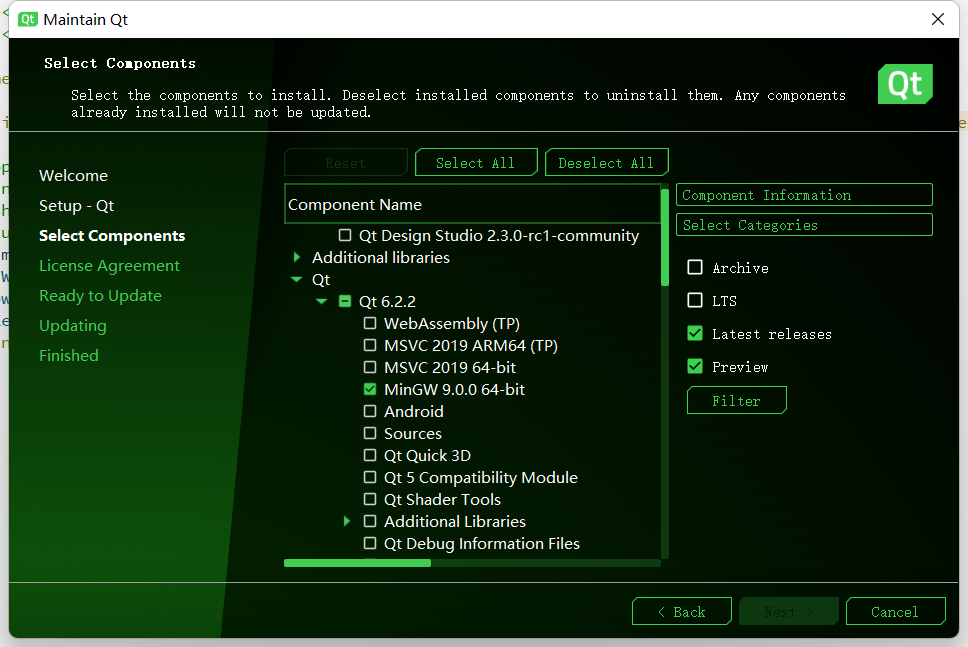
Task: Select the Welcome step in sidebar
Action: (x=73, y=175)
